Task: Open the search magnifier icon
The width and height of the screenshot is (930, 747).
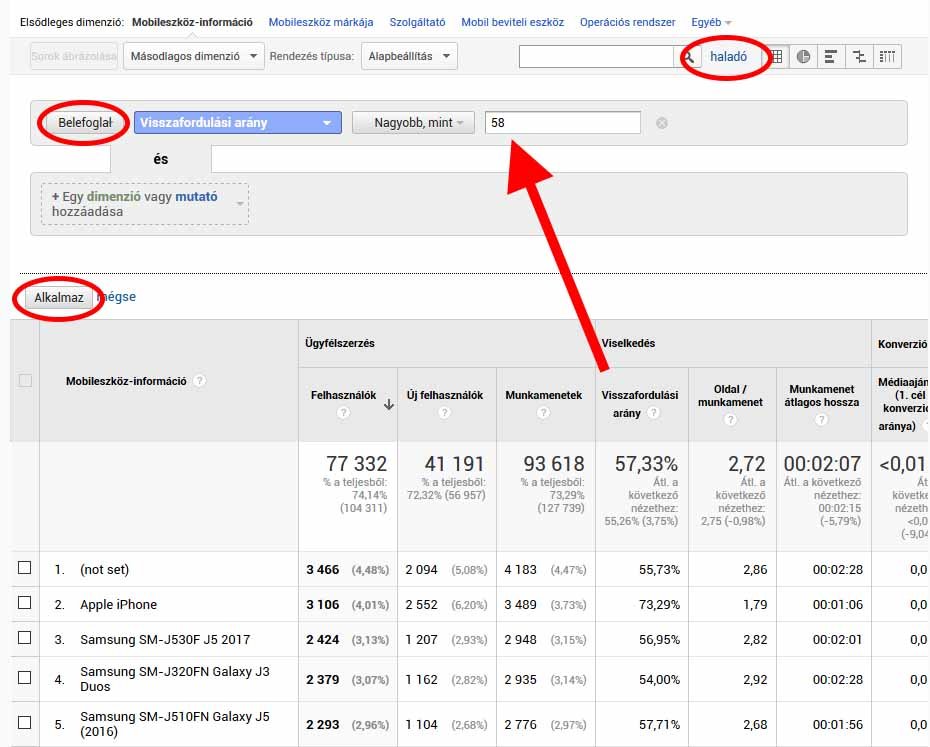Action: pyautogui.click(x=690, y=57)
